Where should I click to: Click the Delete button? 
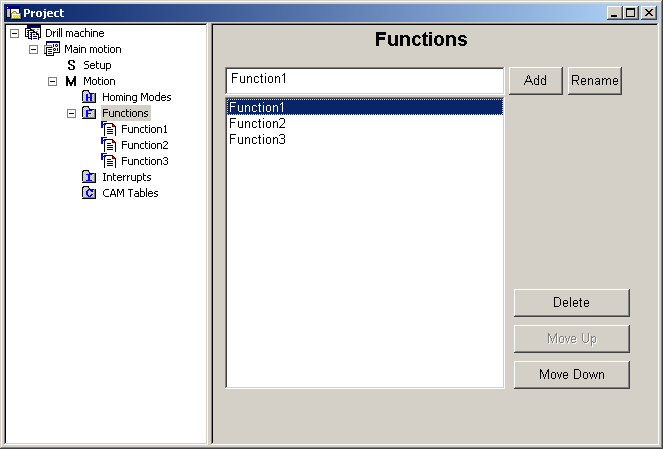coord(572,303)
